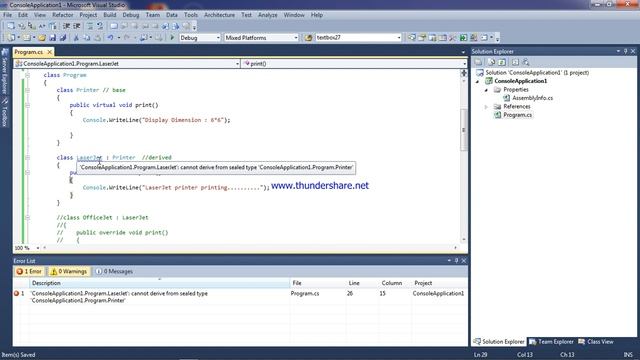Close the Program.cs tab with its X
640x360 pixels.
[49, 52]
